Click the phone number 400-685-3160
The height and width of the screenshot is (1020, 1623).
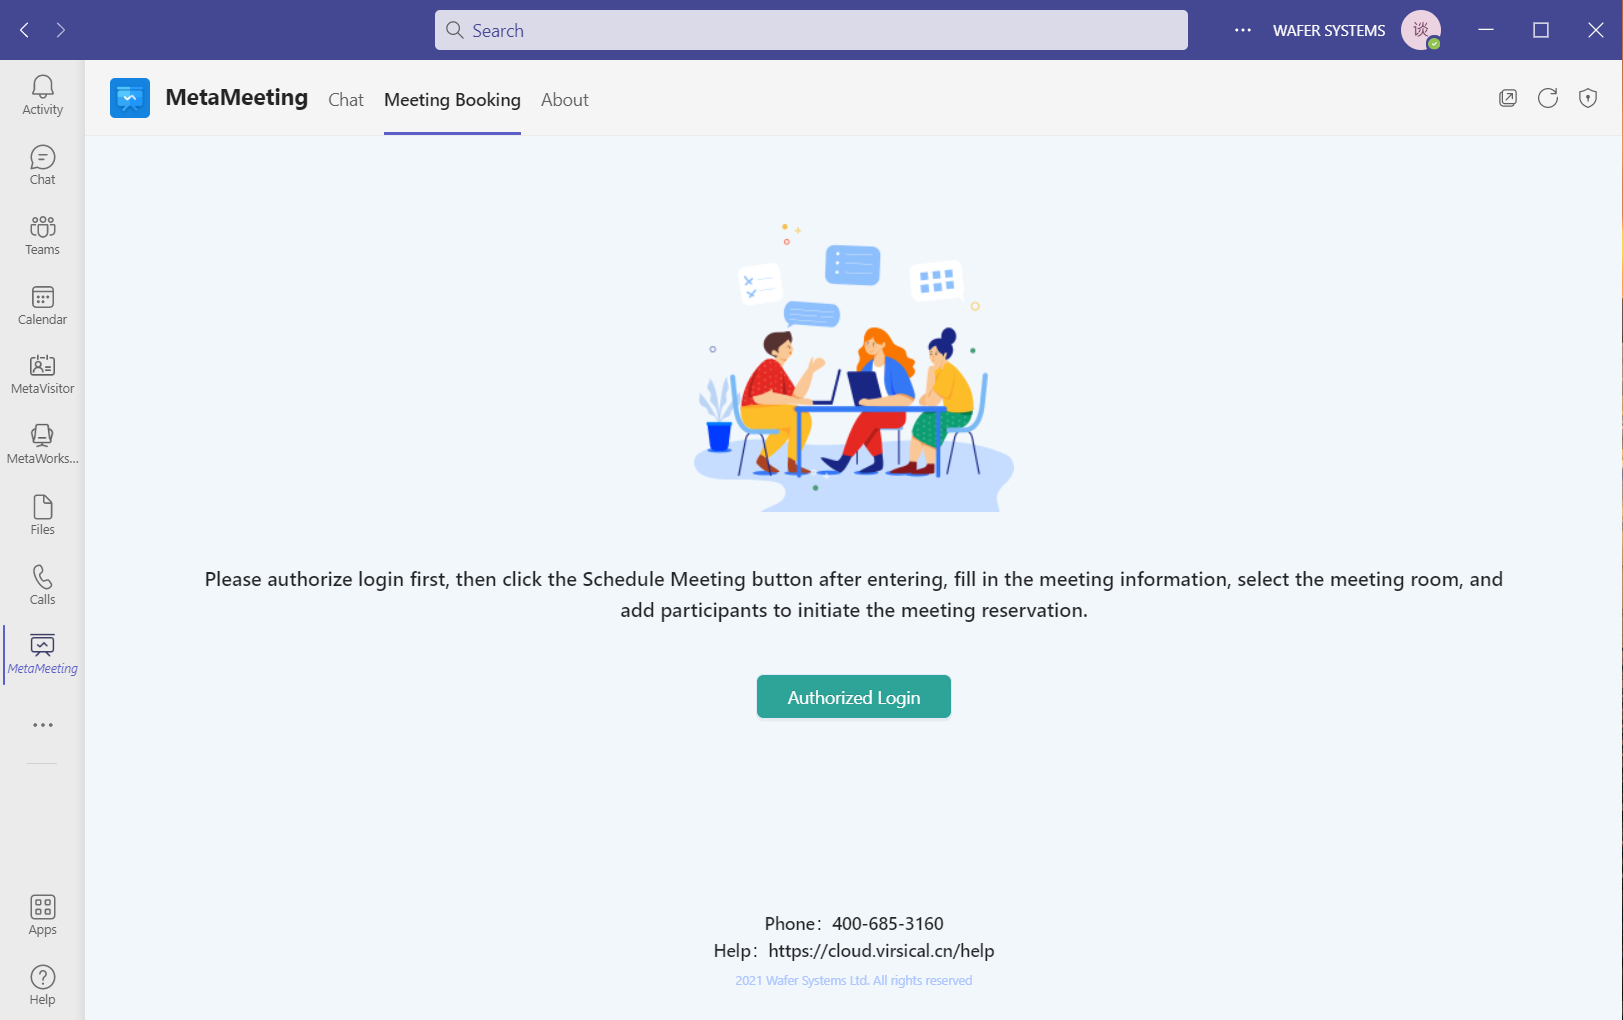pos(888,924)
